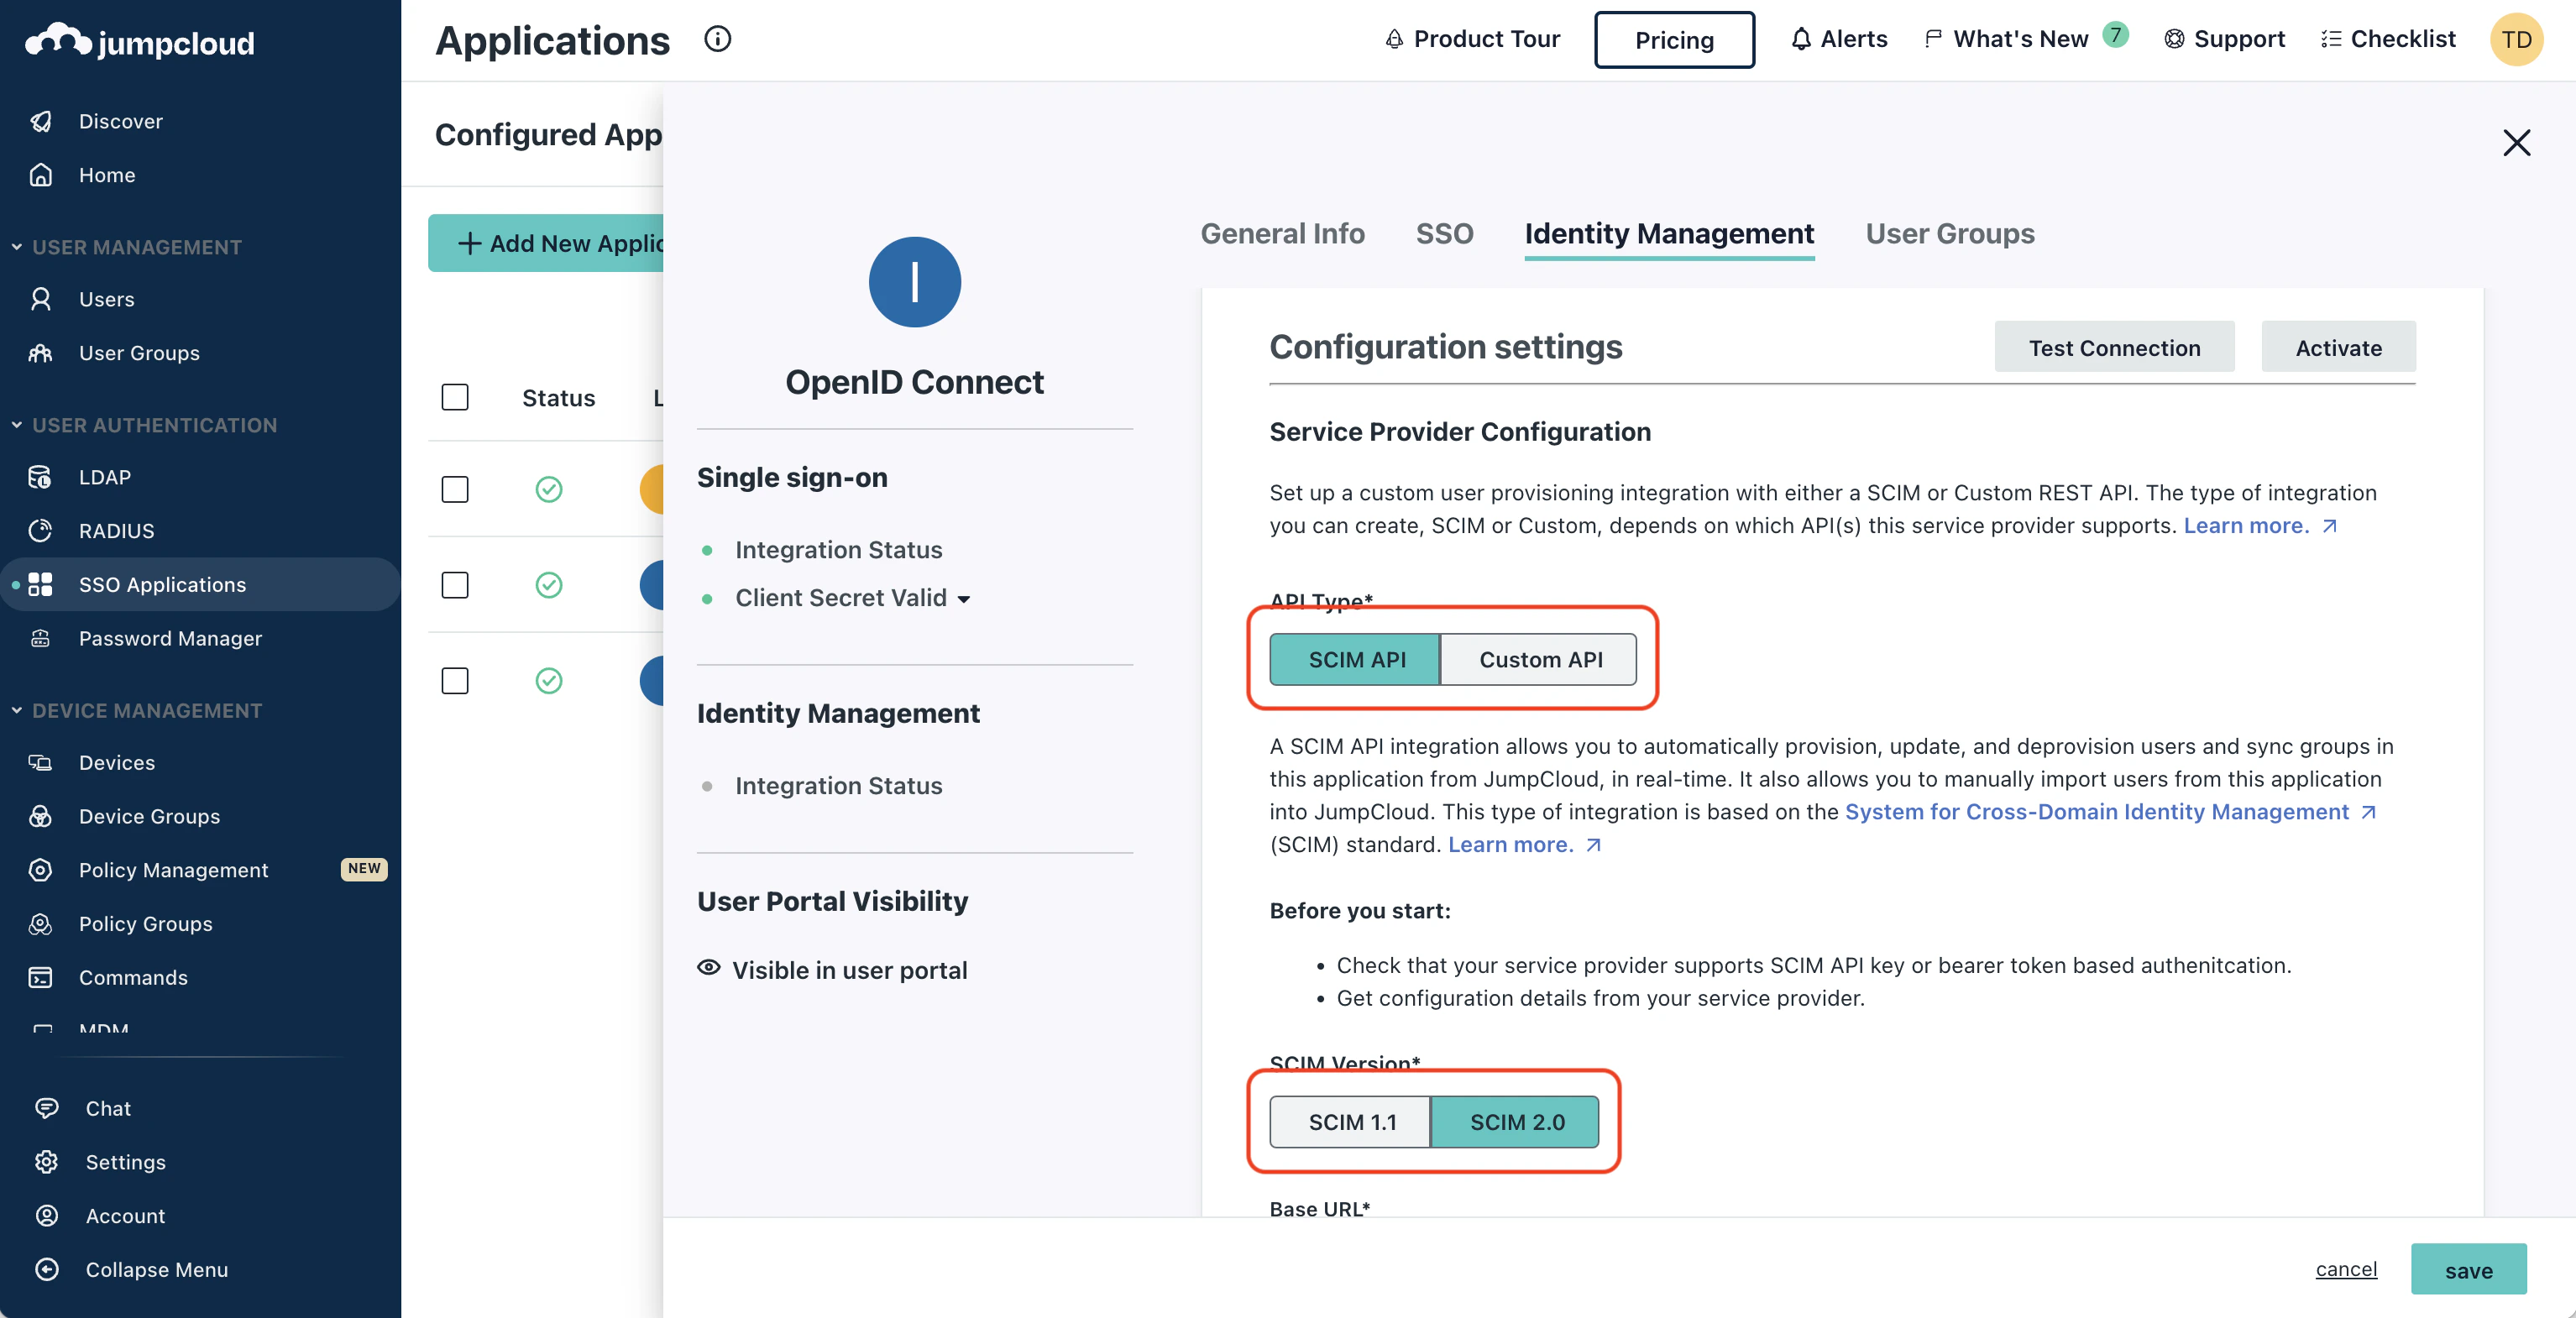
Task: Open System for Cross-Domain Identity Management link
Action: (2110, 812)
